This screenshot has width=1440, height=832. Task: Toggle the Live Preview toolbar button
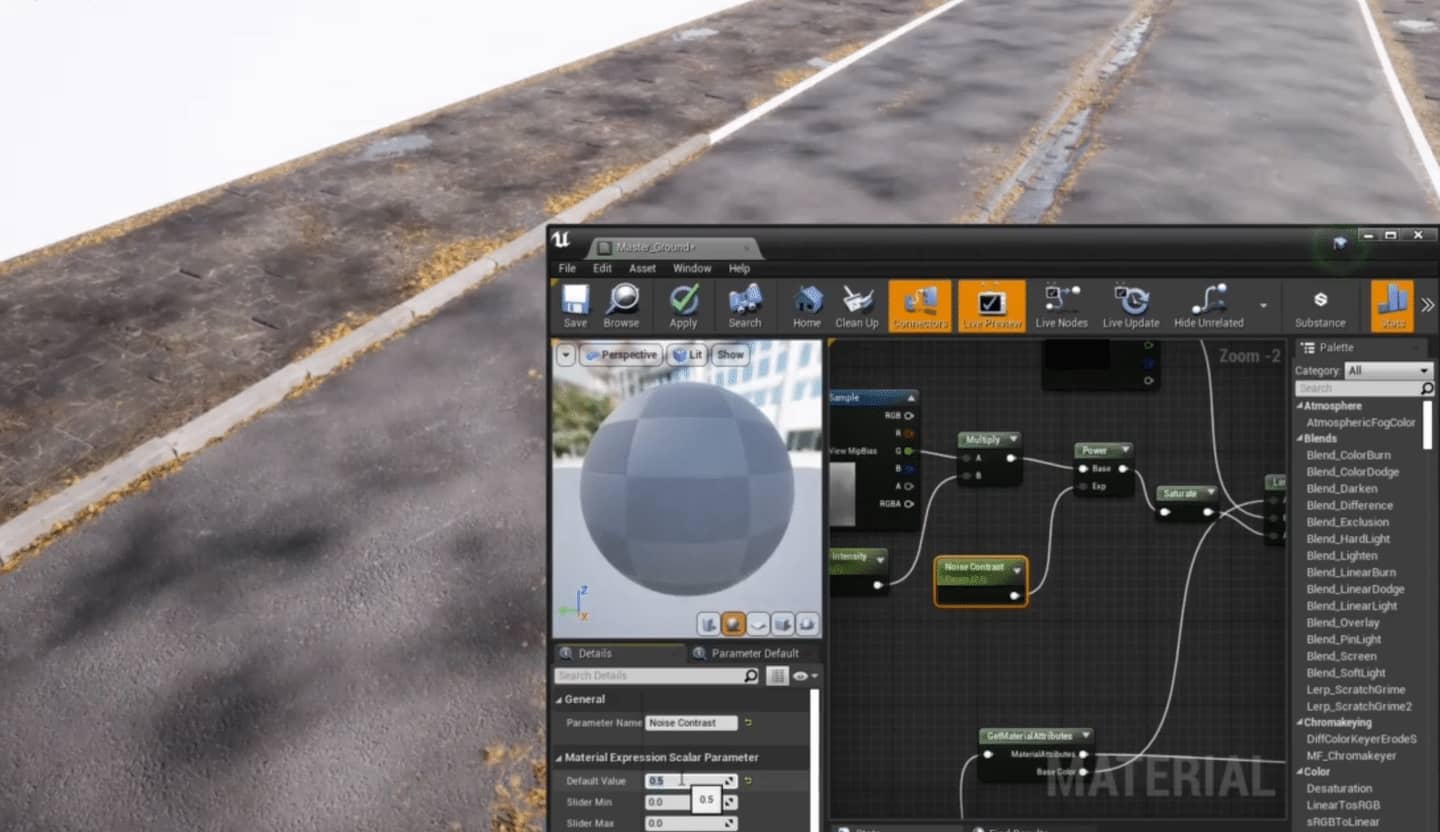coord(992,305)
